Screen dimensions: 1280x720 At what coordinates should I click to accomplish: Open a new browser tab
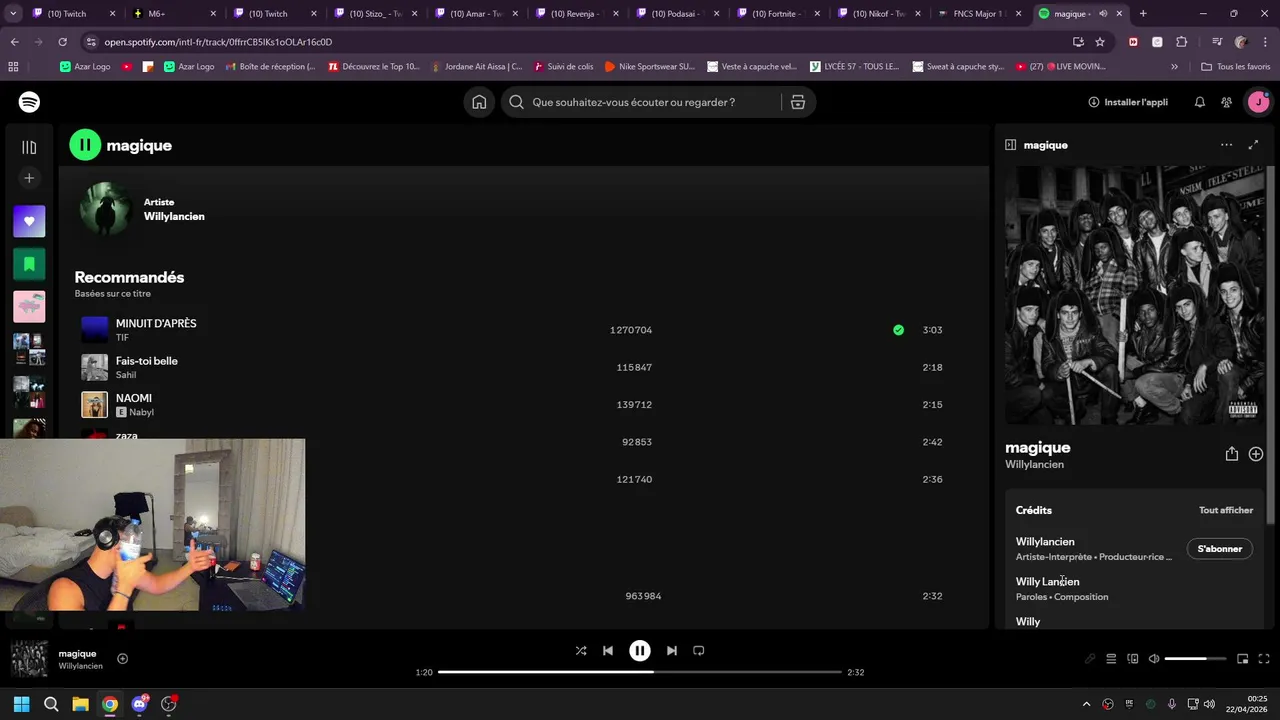point(1143,14)
